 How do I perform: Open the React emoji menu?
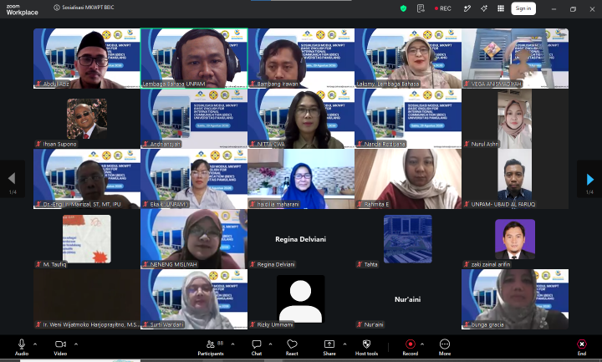(x=292, y=347)
